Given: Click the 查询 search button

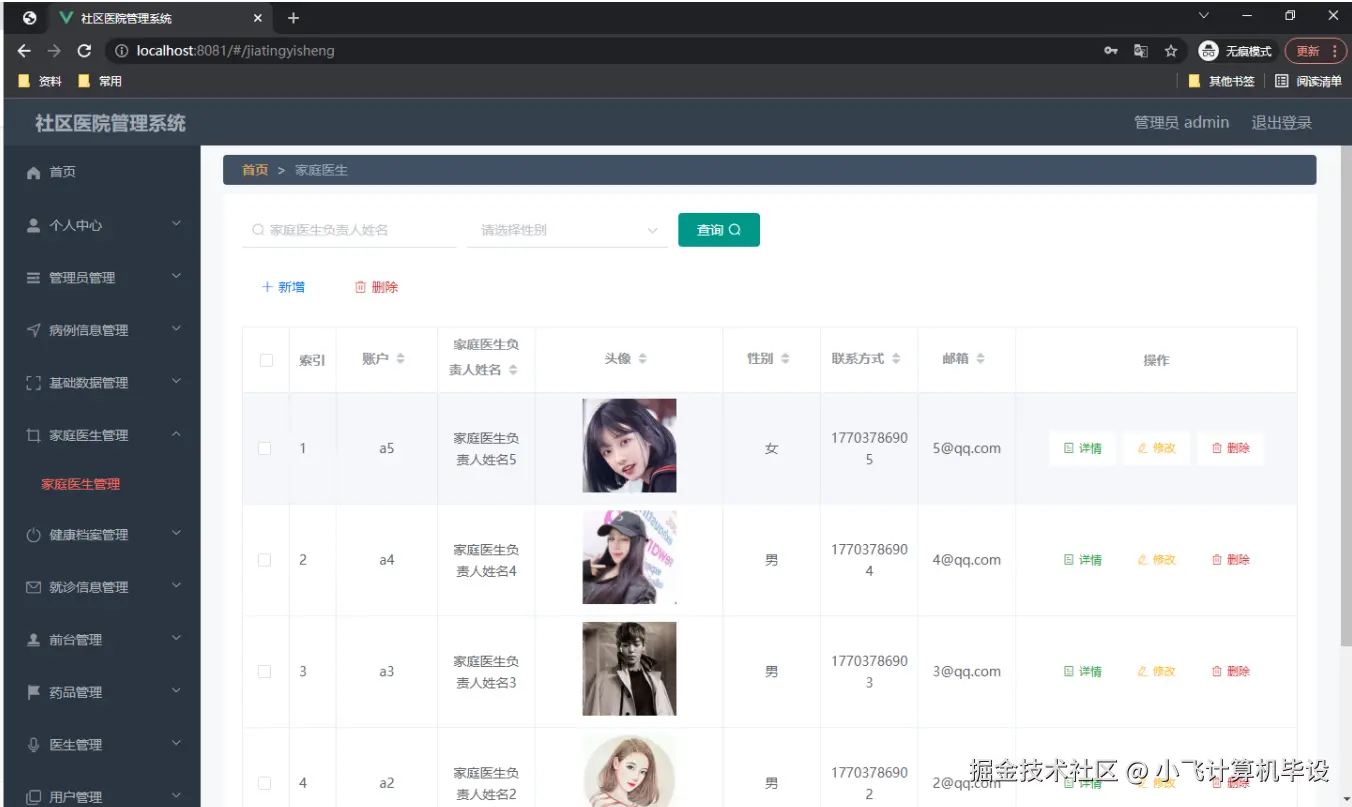Looking at the screenshot, I should click(x=719, y=230).
